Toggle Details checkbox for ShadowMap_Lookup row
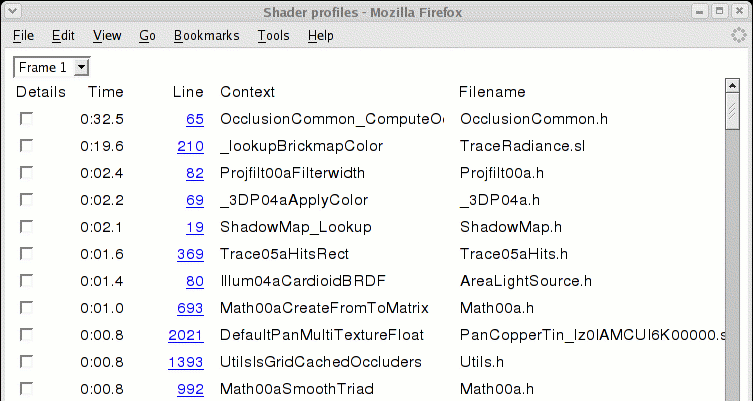Image resolution: width=753 pixels, height=401 pixels. point(26,227)
